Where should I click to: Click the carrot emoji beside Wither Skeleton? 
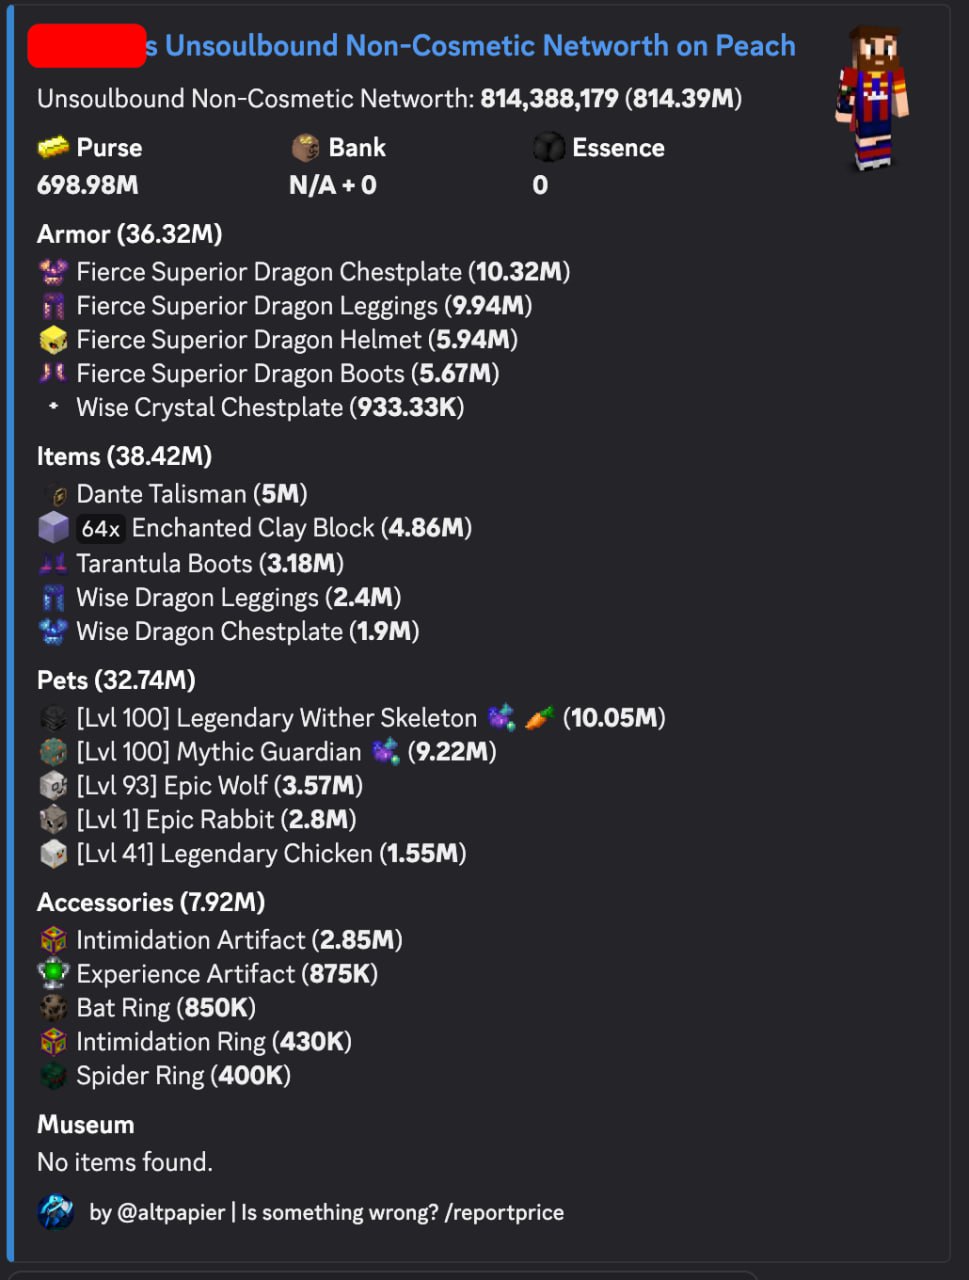tap(539, 718)
